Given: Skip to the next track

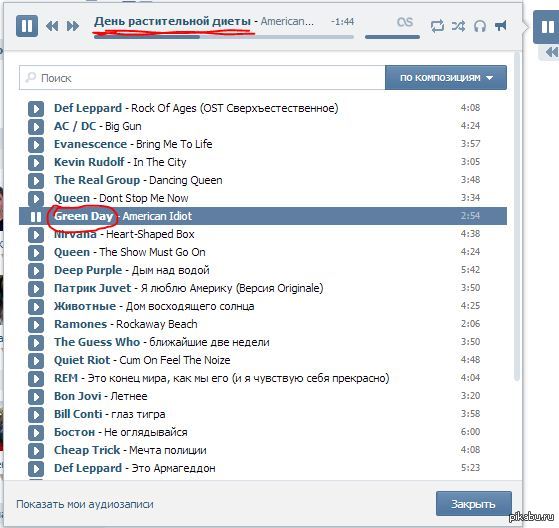Looking at the screenshot, I should [x=73, y=26].
